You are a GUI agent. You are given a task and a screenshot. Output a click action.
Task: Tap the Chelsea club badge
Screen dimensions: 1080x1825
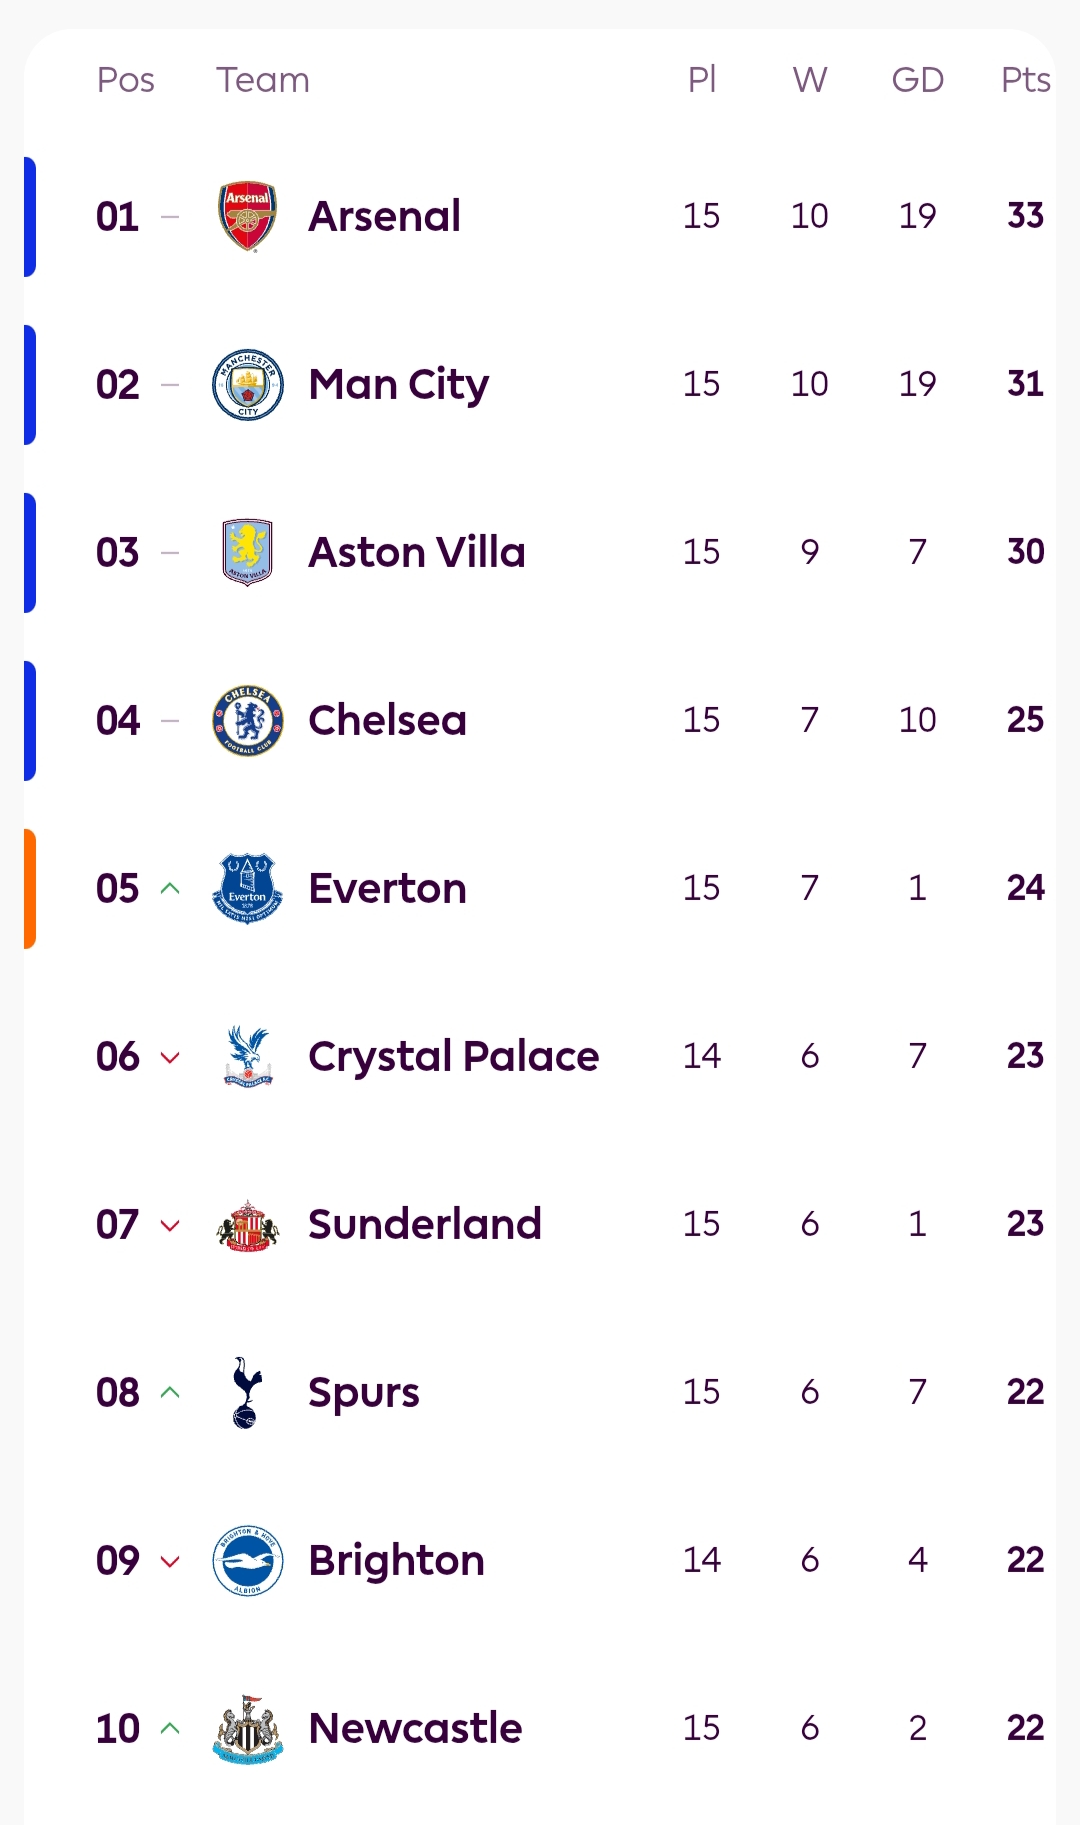coord(247,720)
